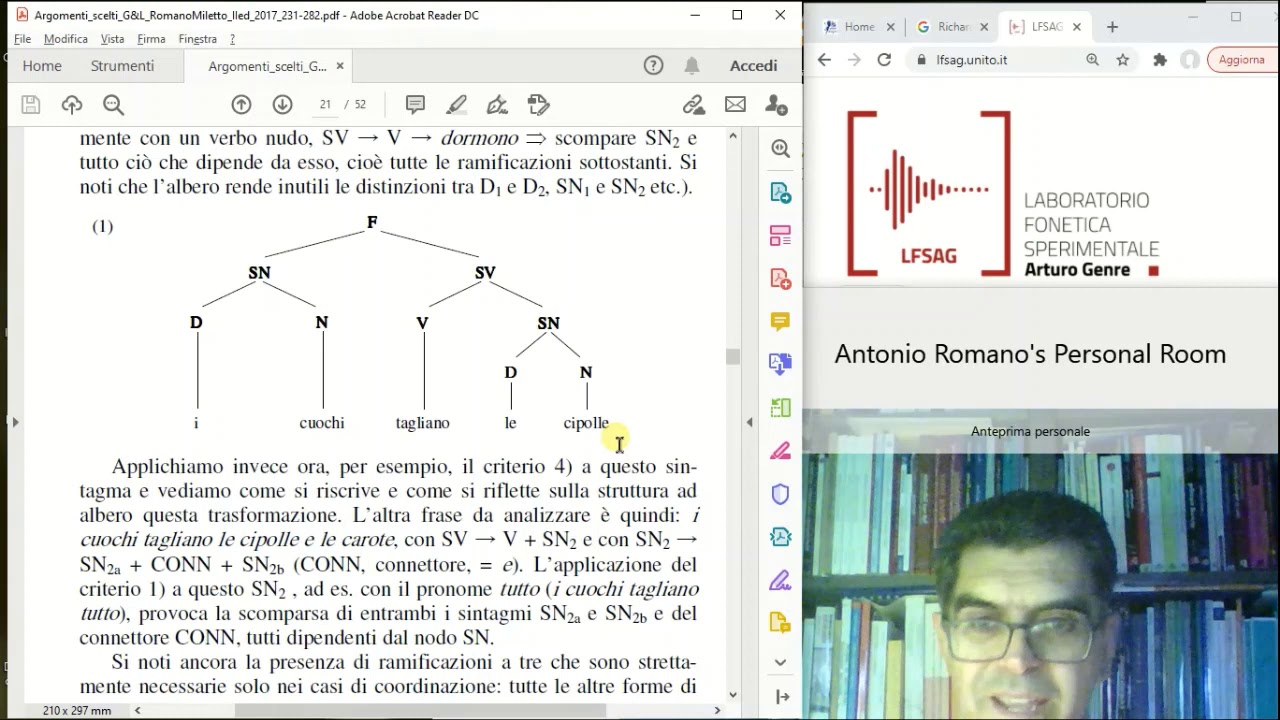
Task: Open the pink Redact/Edit pen tool
Action: point(781,451)
